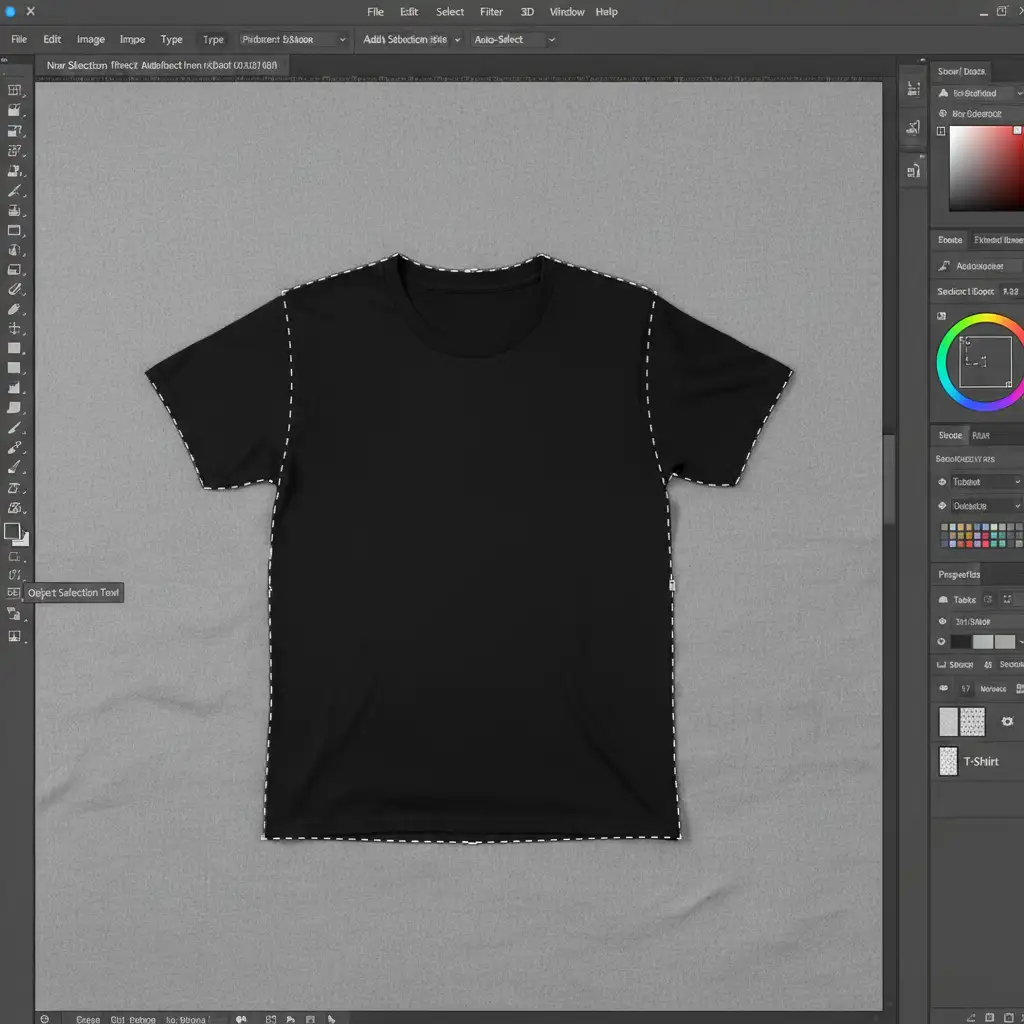
Task: Click the top icon in the collapsed panel strip
Action: click(913, 89)
